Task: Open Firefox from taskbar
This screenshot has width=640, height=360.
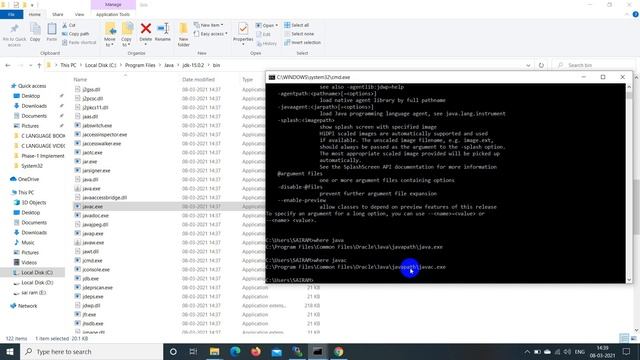Action: click(x=256, y=351)
